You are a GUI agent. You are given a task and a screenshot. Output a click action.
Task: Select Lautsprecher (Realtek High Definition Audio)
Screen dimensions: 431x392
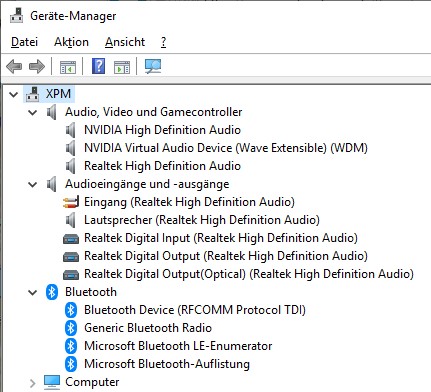tap(202, 220)
